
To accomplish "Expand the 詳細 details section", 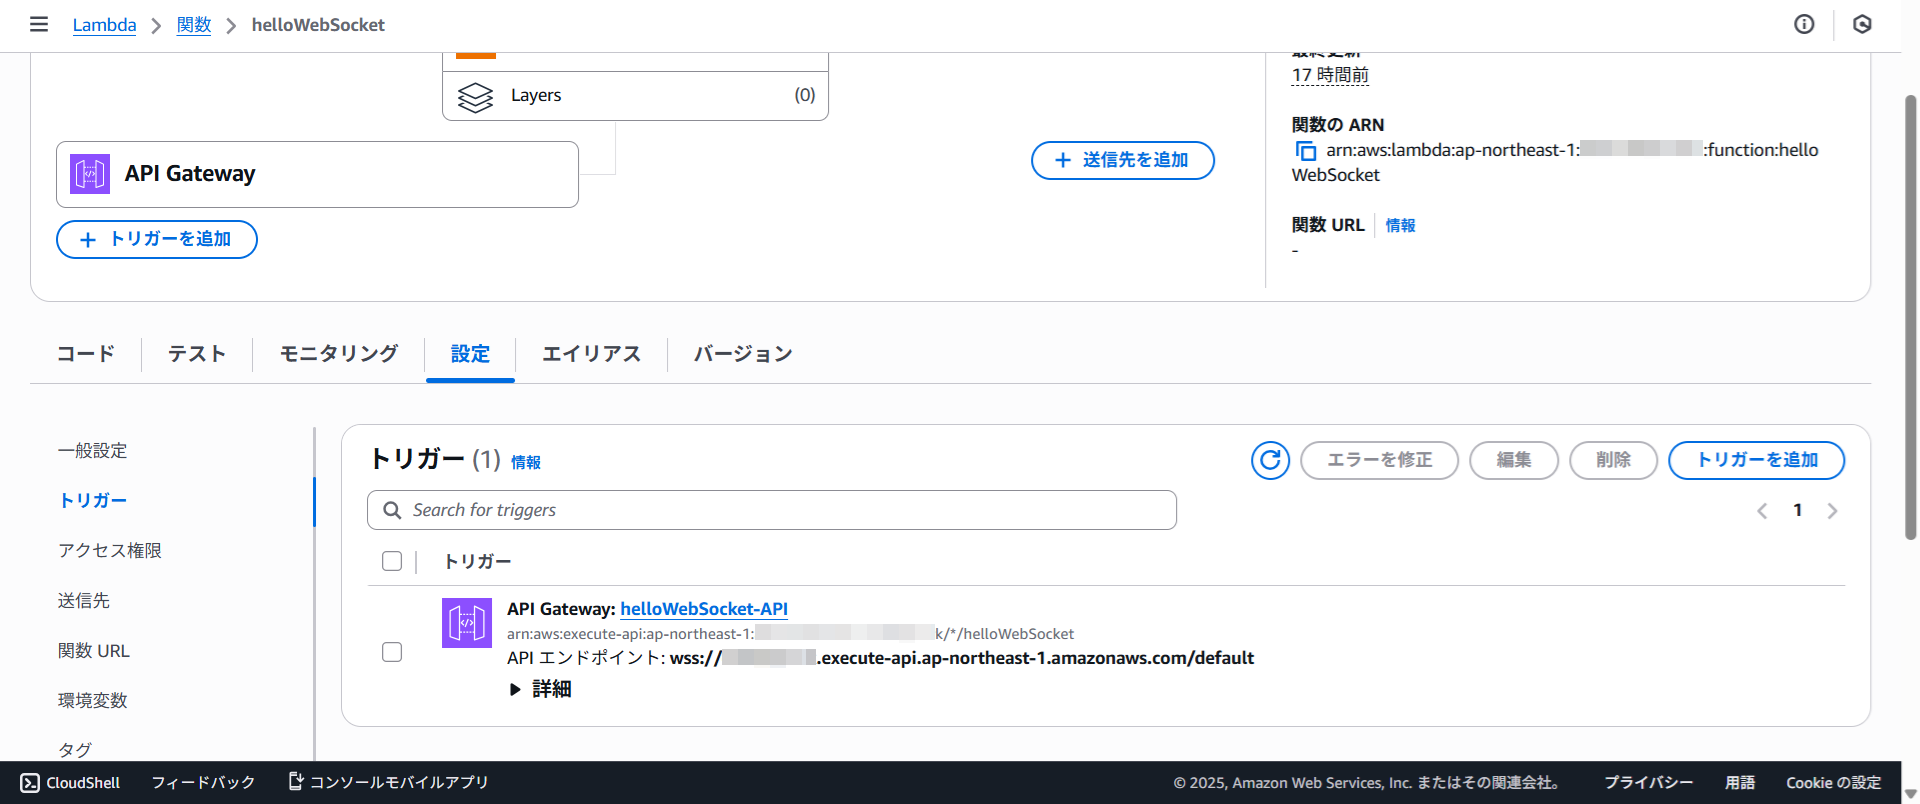I will pos(540,689).
